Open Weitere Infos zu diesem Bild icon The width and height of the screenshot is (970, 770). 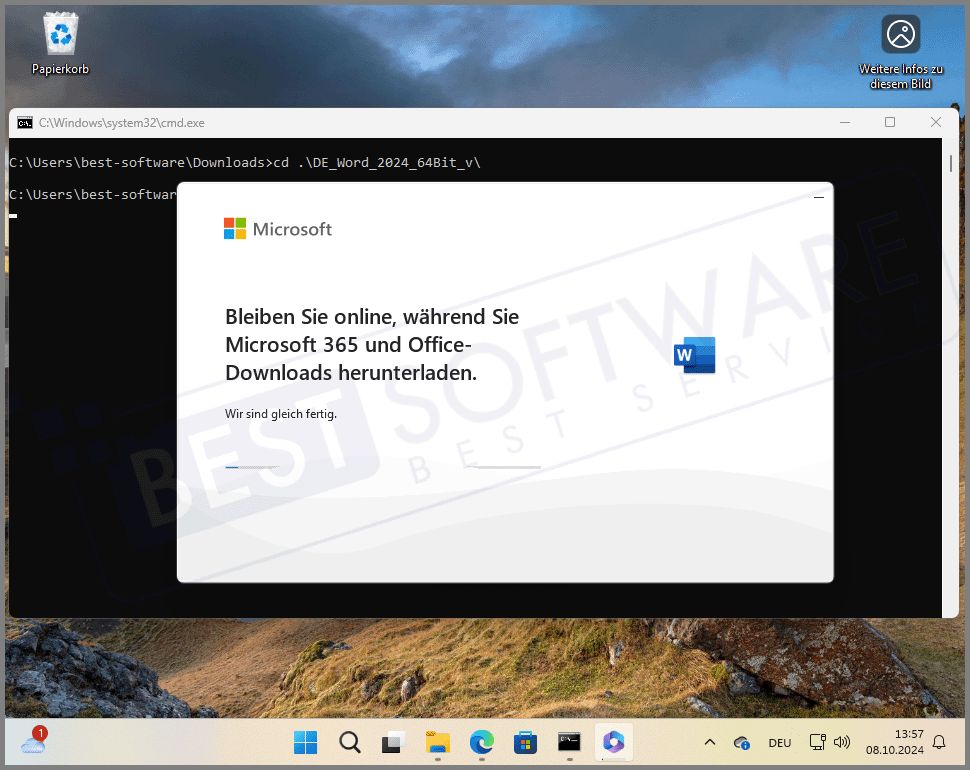pos(901,53)
